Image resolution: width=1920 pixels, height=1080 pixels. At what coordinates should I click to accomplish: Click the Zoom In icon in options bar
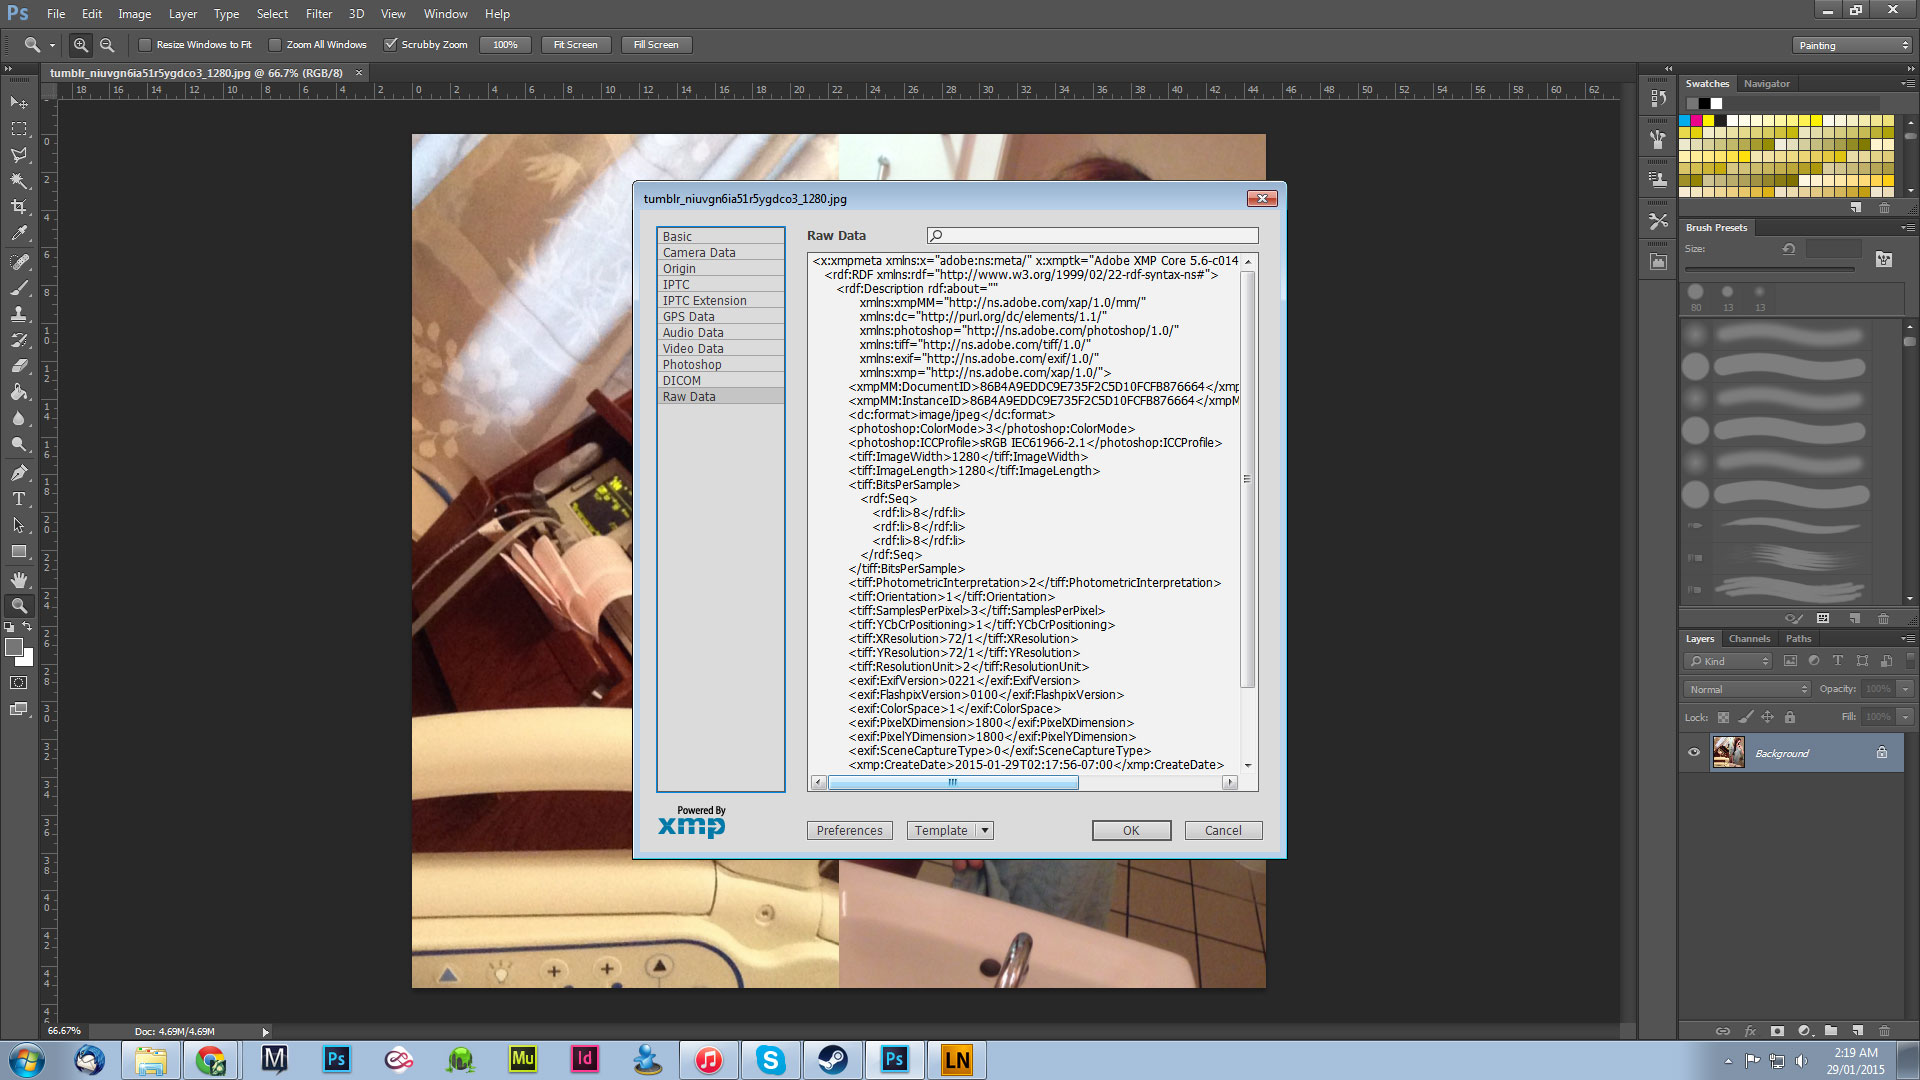coord(81,45)
